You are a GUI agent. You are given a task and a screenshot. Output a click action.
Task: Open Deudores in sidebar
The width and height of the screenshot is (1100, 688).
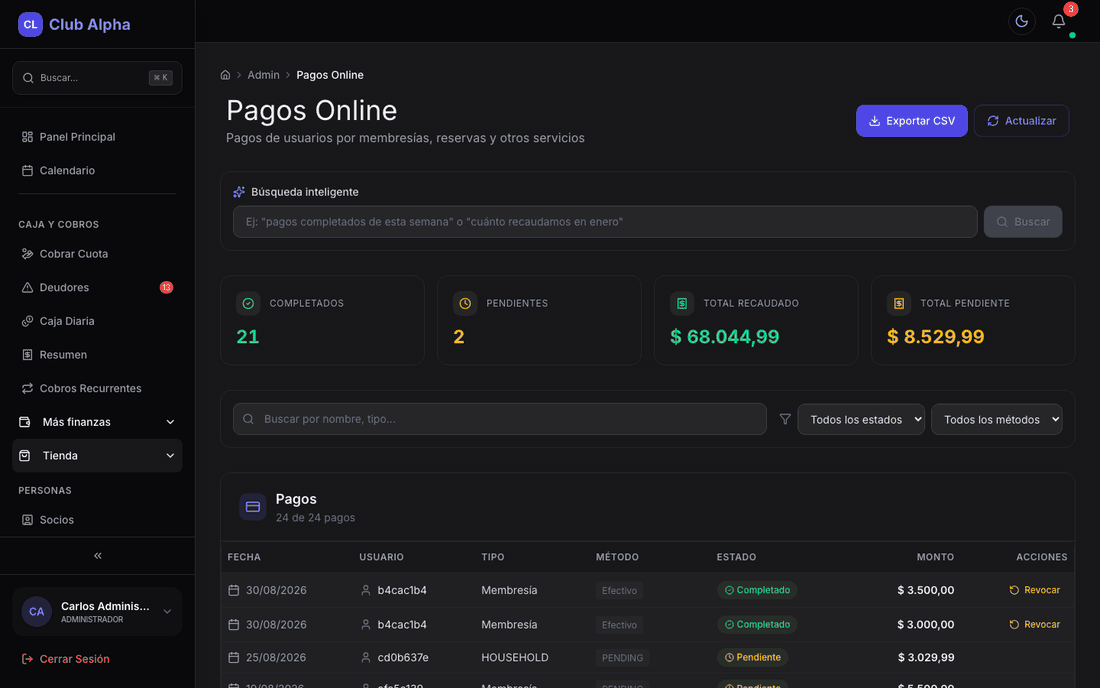(x=97, y=288)
